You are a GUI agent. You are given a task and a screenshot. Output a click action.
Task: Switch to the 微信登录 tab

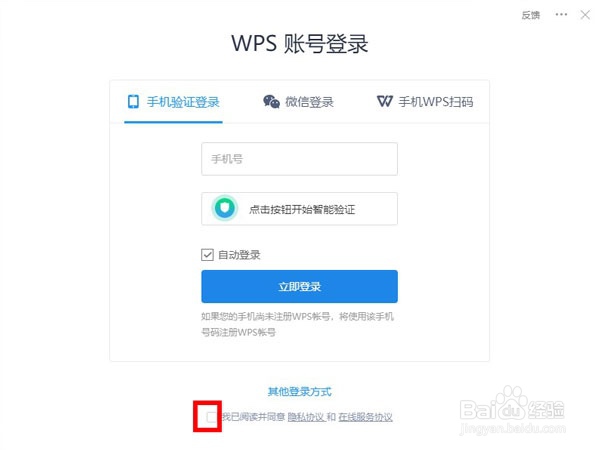point(298,102)
